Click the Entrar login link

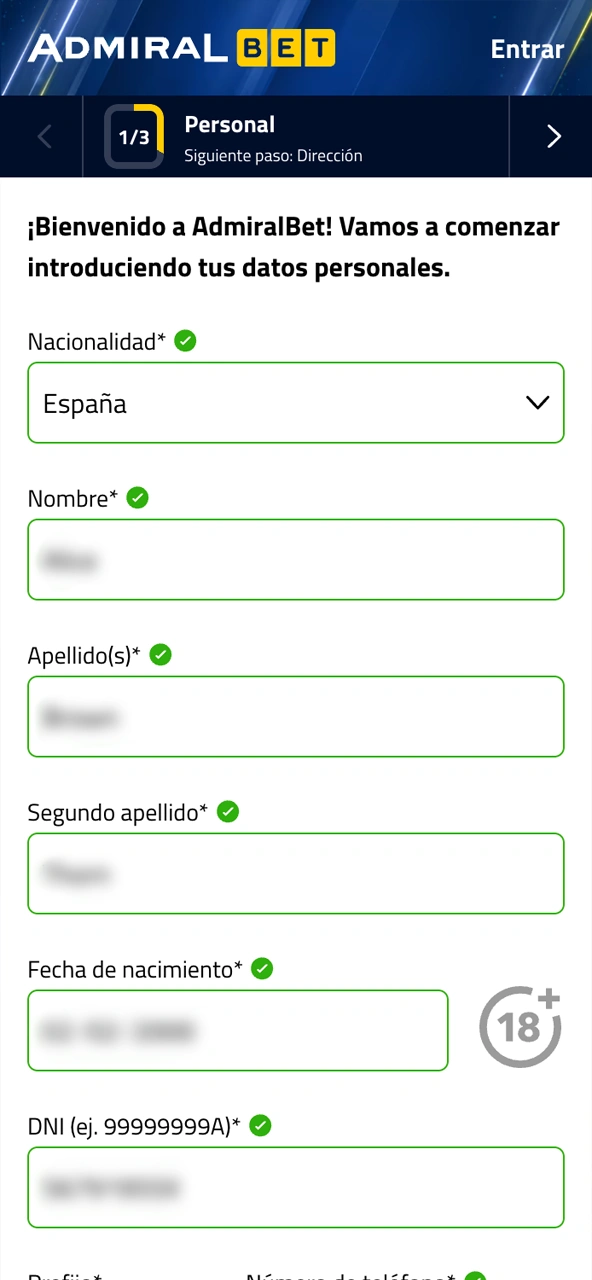[x=527, y=48]
